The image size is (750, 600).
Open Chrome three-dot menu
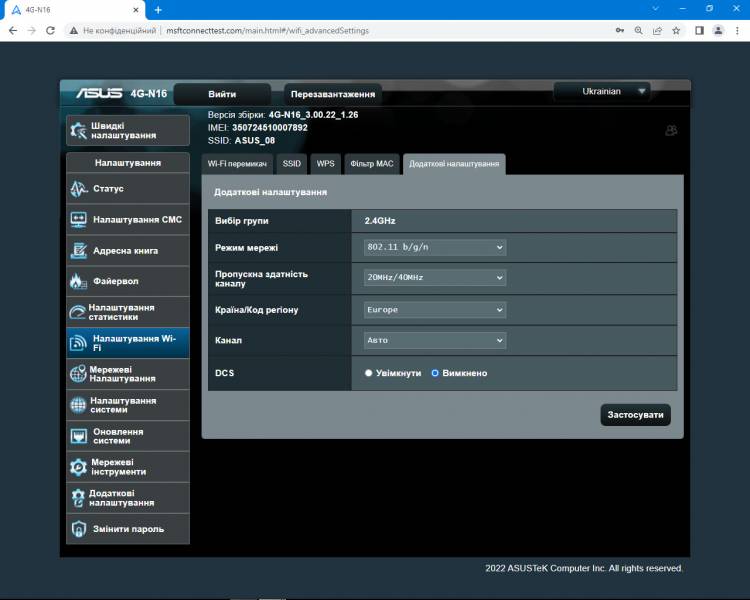[x=737, y=31]
